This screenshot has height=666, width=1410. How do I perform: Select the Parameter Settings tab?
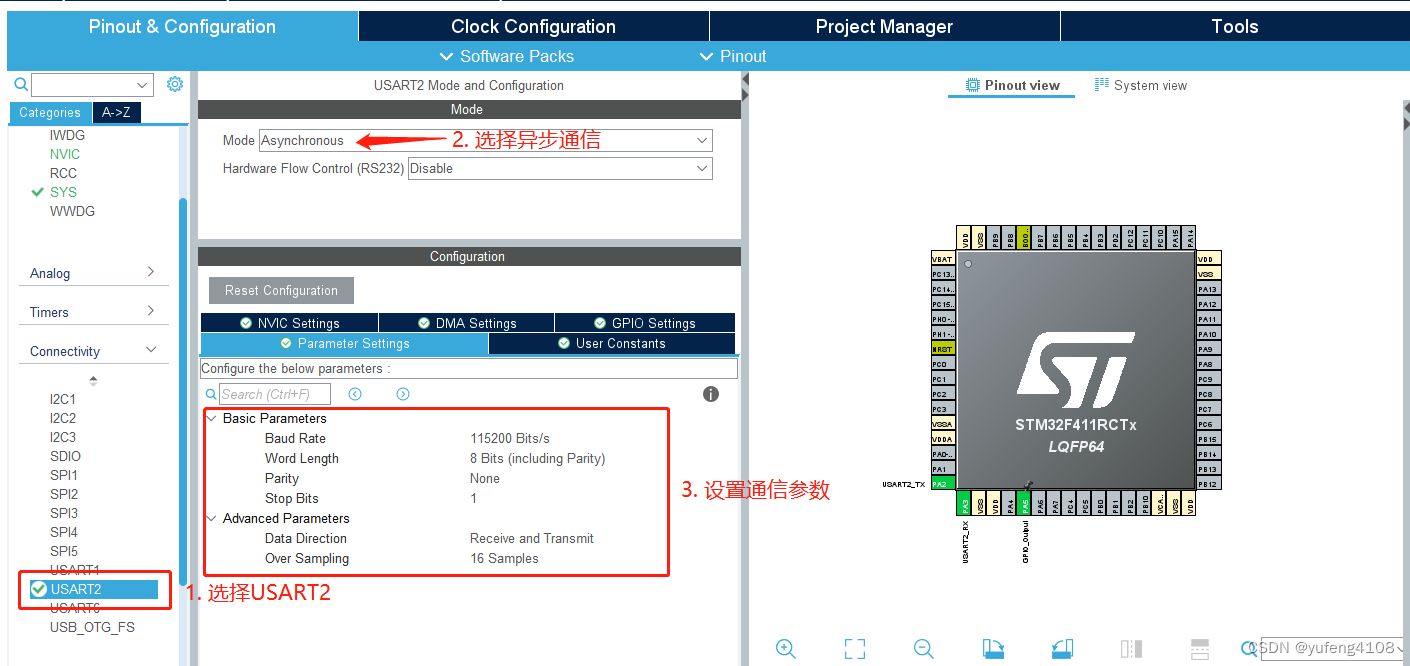pyautogui.click(x=344, y=343)
